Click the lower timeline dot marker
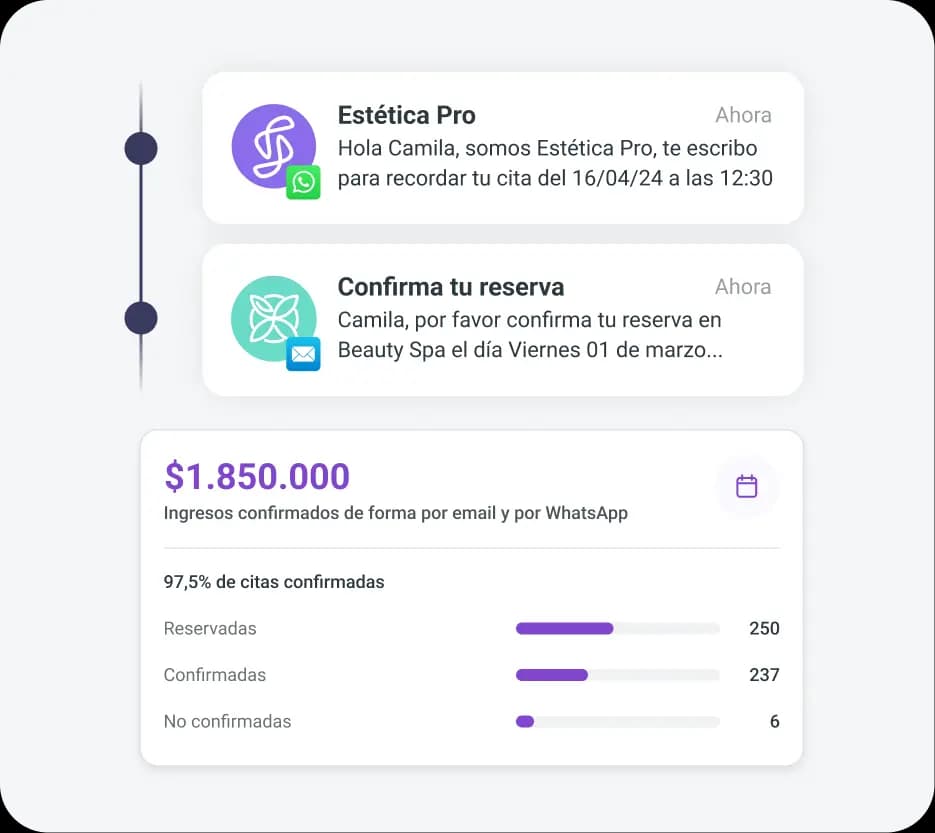This screenshot has height=833, width=935. (141, 317)
